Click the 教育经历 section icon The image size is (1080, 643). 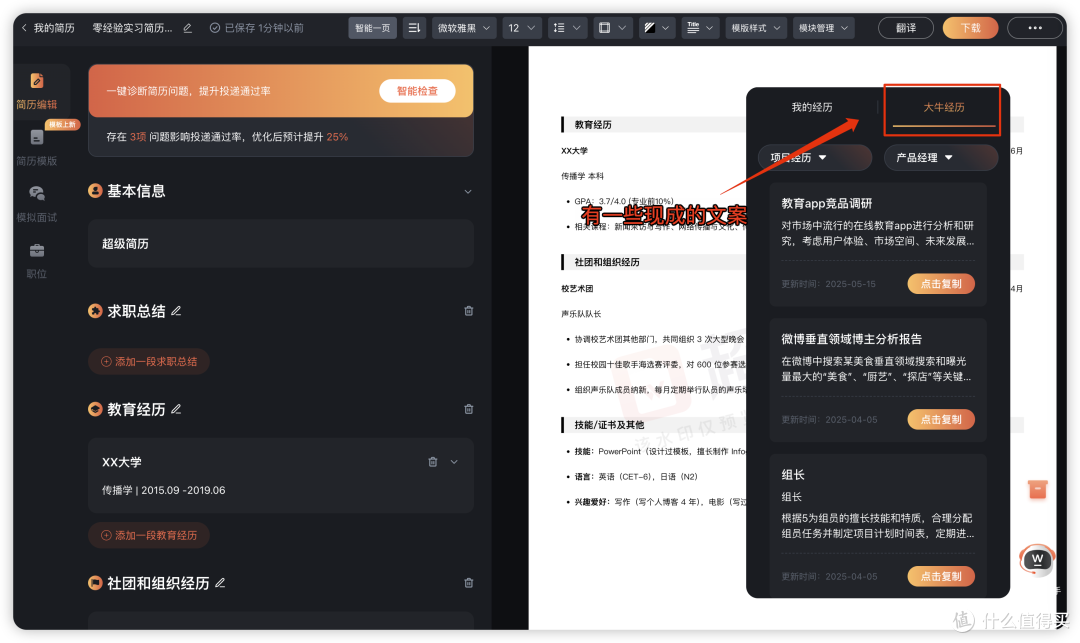(96, 410)
